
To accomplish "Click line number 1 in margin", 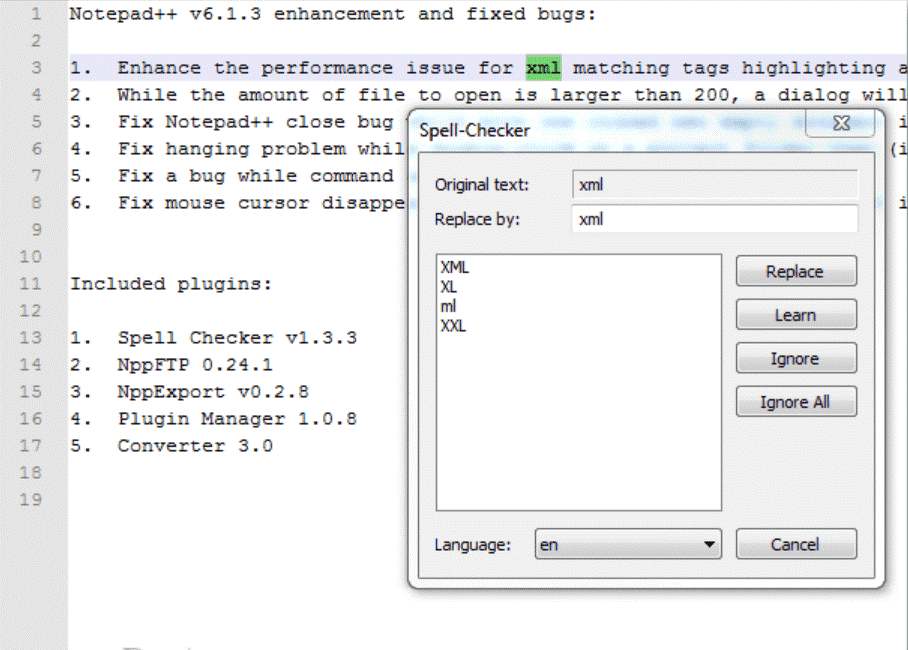I will pyautogui.click(x=36, y=13).
